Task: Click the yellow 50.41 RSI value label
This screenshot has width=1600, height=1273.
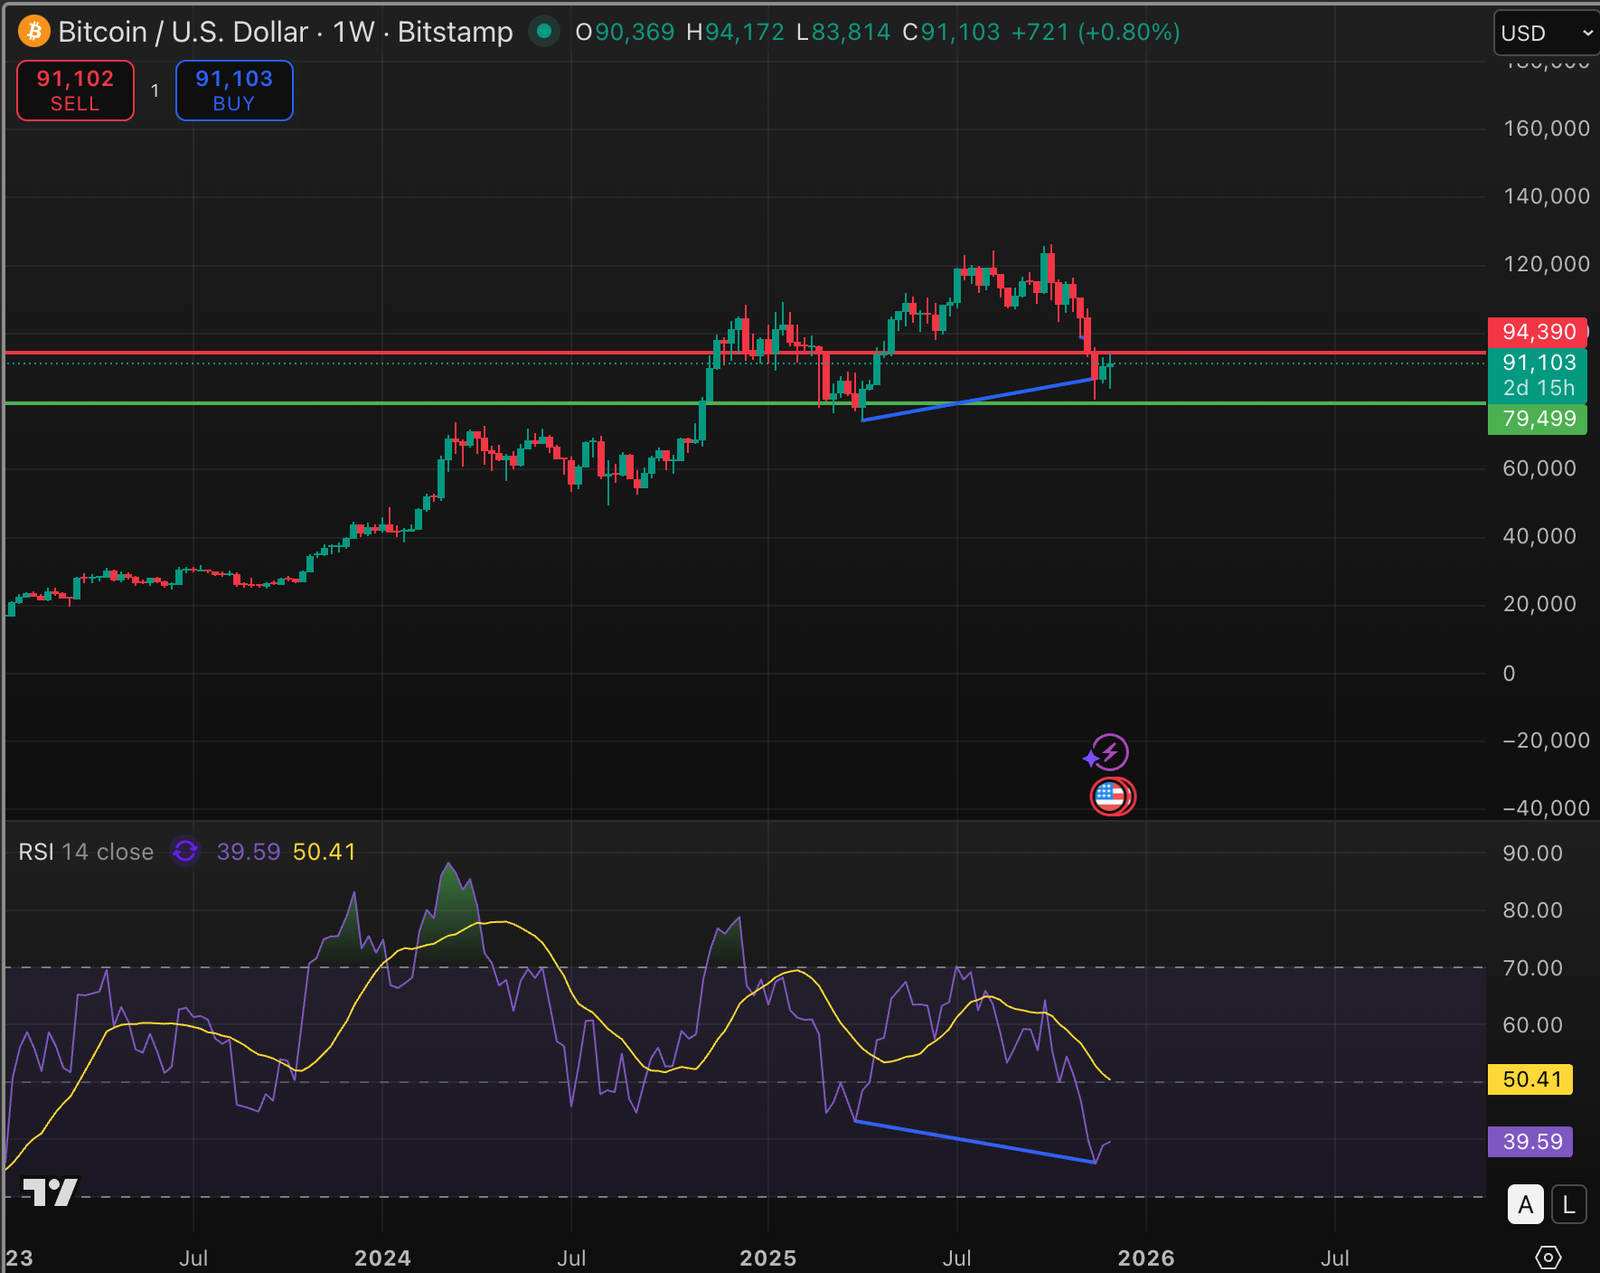Action: pyautogui.click(x=1530, y=1080)
